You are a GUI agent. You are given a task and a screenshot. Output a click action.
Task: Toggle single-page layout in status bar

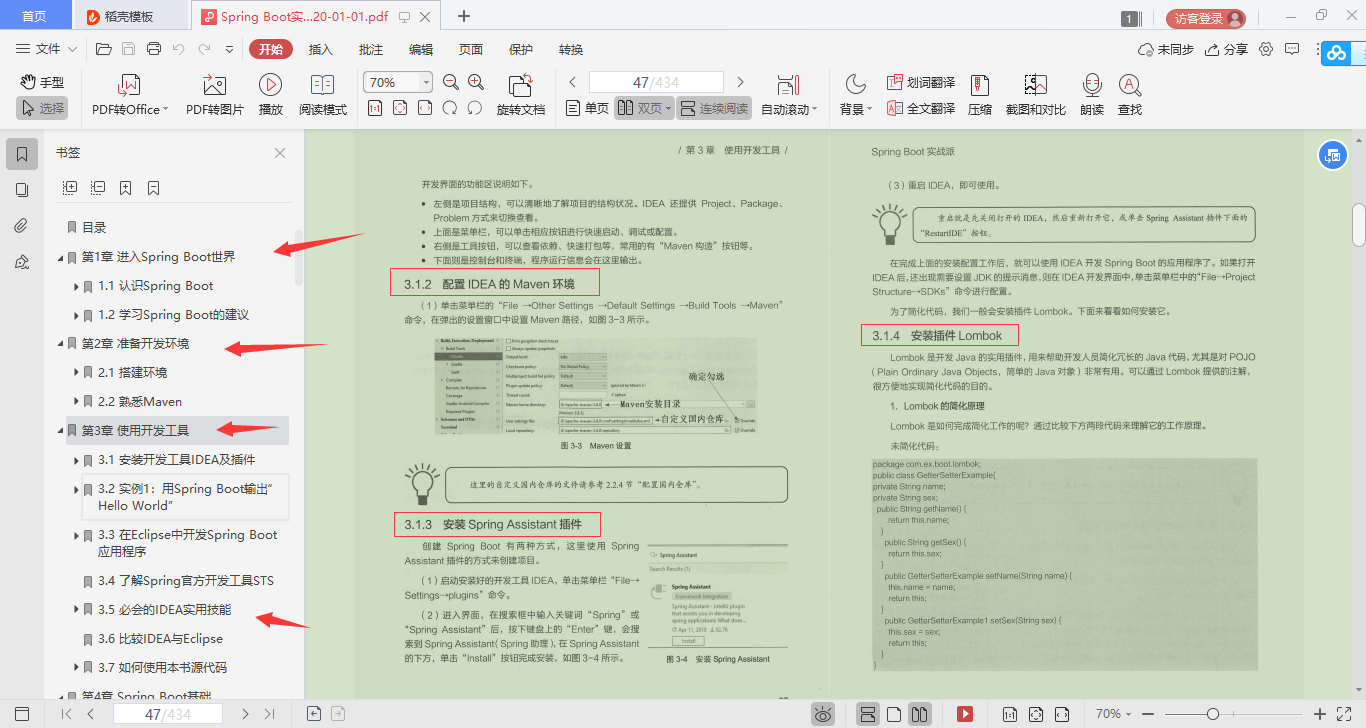894,714
